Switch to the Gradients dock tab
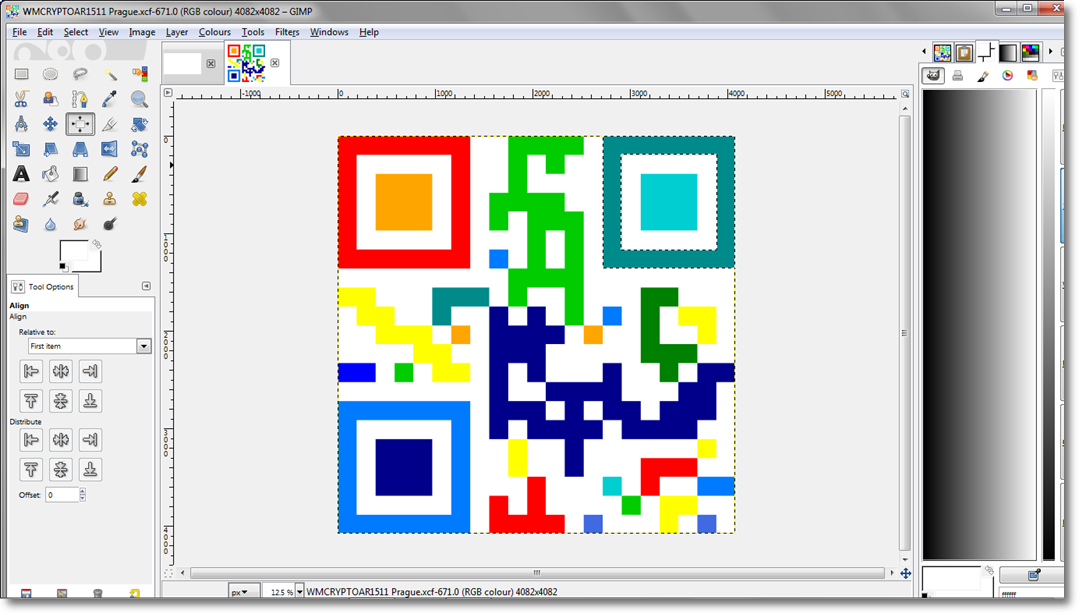 (x=1008, y=52)
